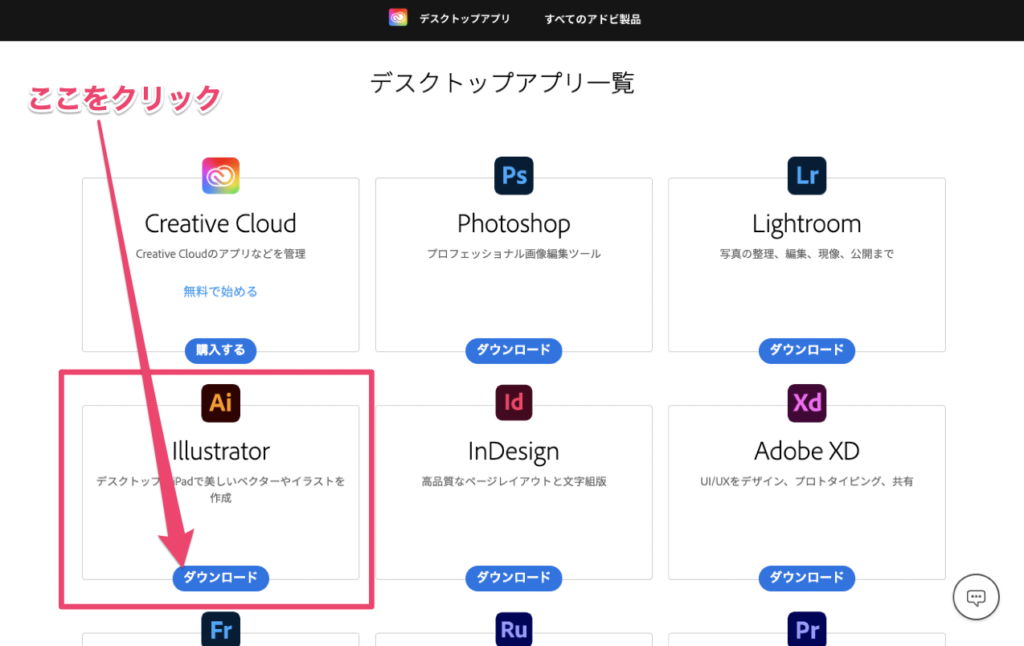Select the InDesign Id icon

[x=513, y=403]
